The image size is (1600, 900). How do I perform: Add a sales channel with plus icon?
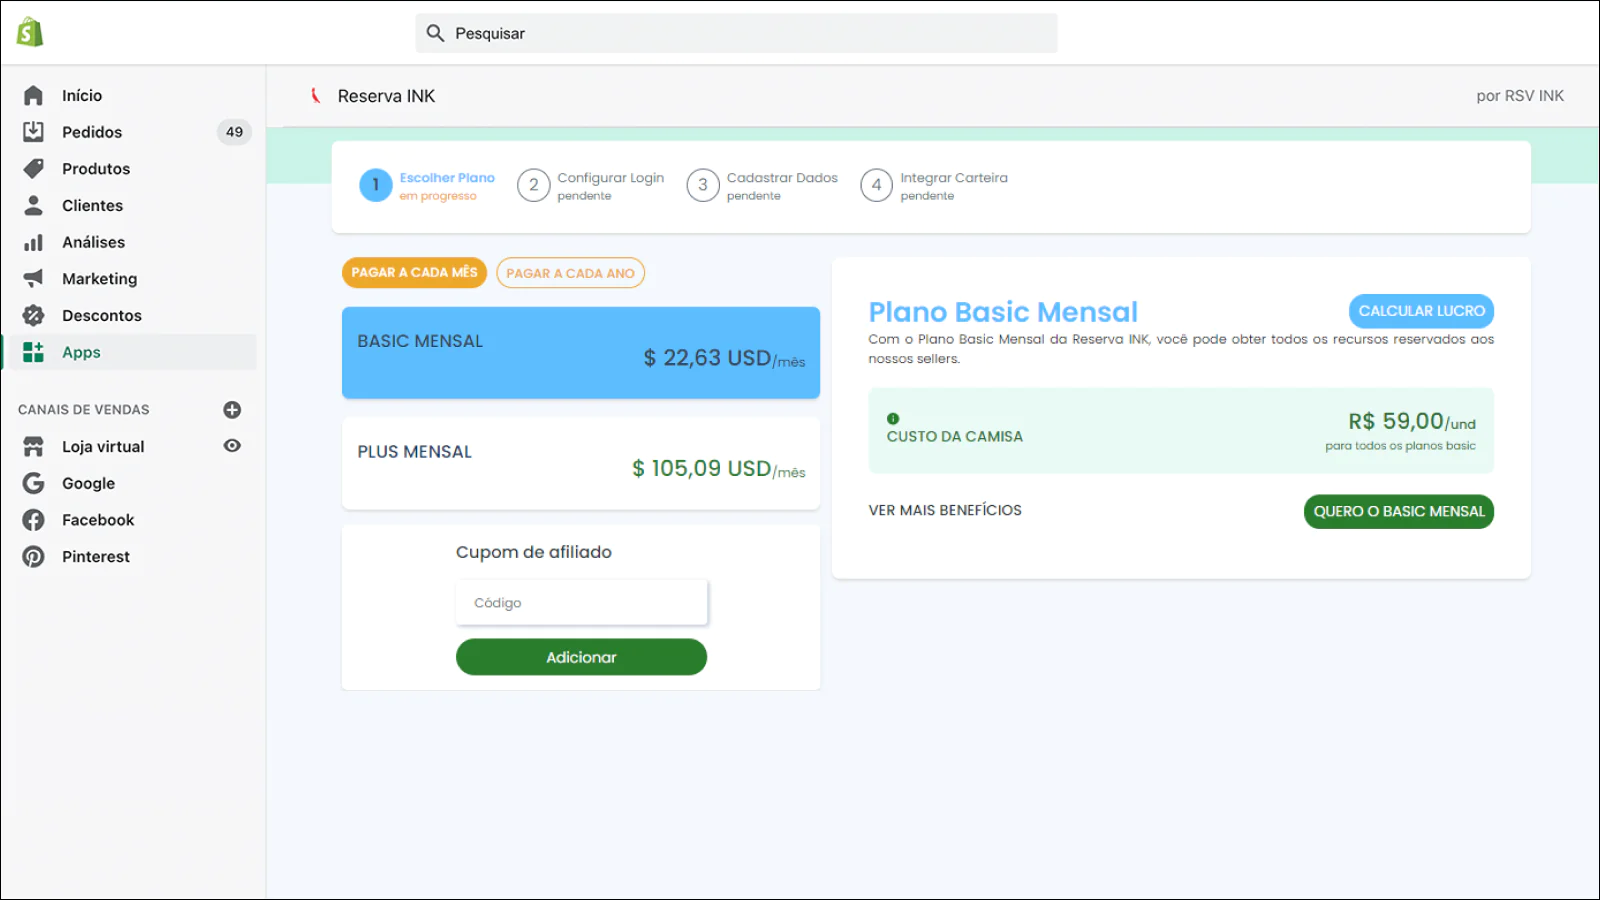click(232, 410)
